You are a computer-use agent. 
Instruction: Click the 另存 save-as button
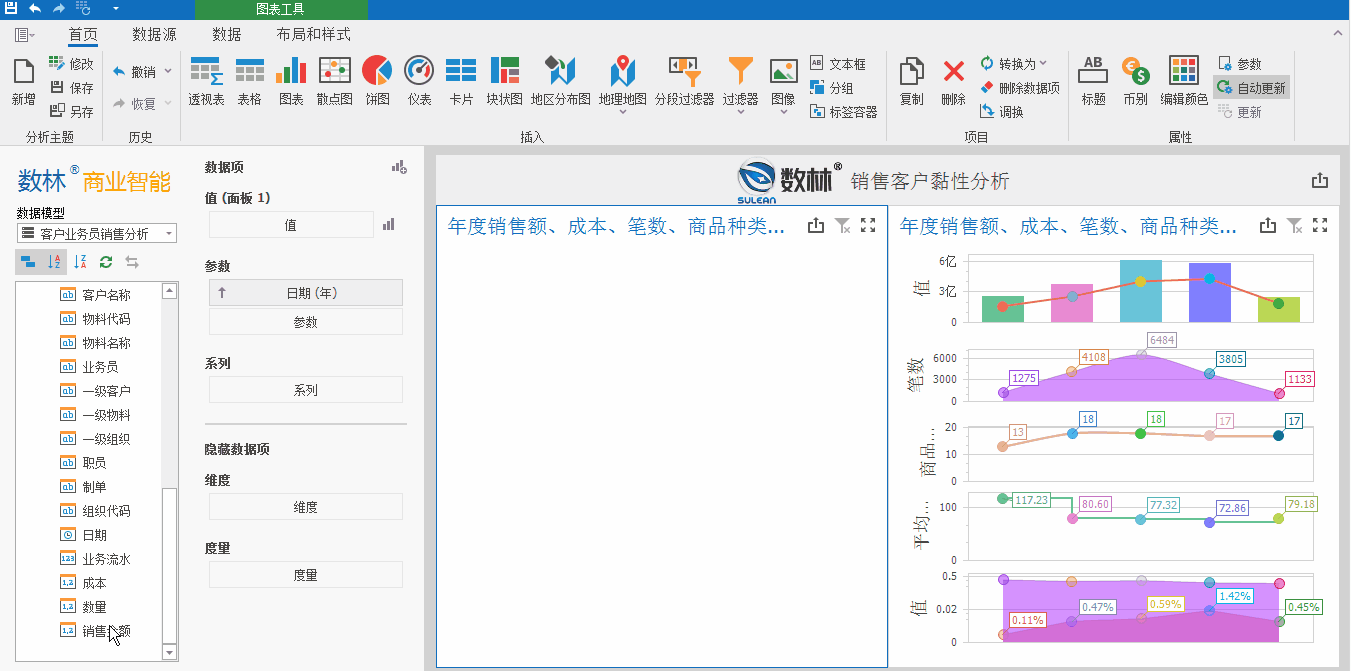(x=71, y=112)
